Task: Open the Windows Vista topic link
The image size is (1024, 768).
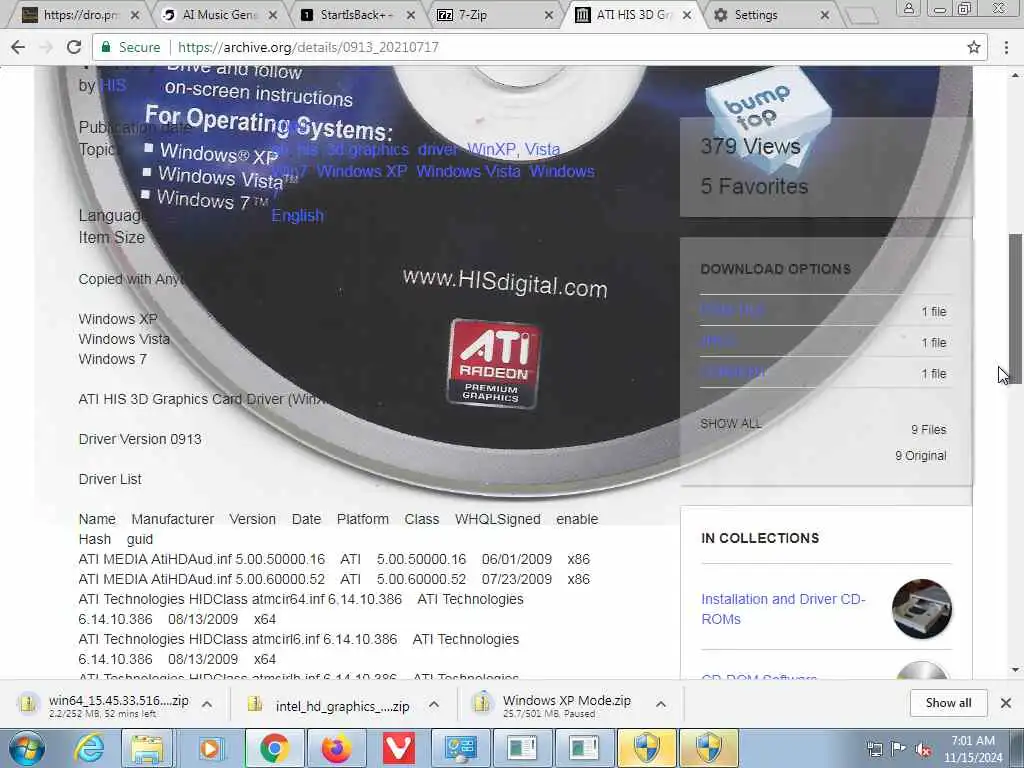Action: pyautogui.click(x=468, y=171)
